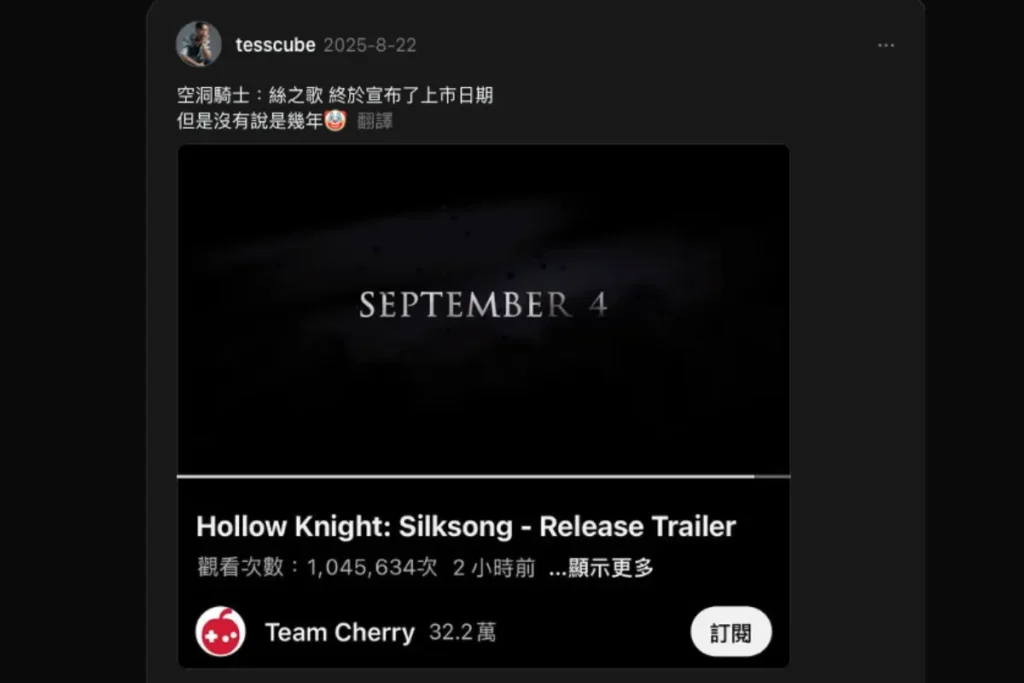The image size is (1024, 683).
Task: Click the Team Cherry channel logo
Action: (x=221, y=631)
